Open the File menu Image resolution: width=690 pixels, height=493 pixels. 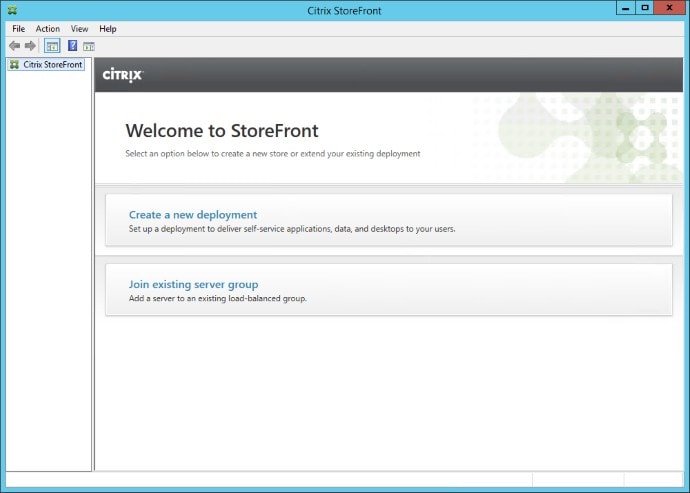(x=18, y=29)
